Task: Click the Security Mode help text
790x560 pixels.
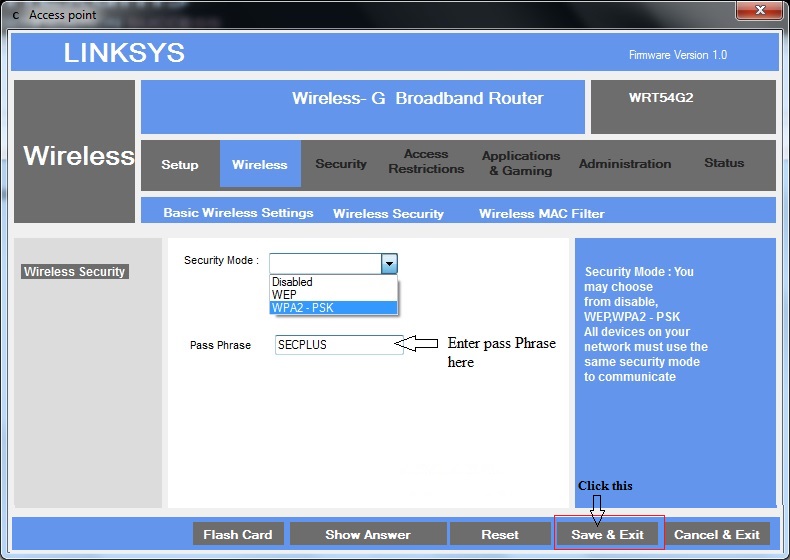Action: coord(645,324)
